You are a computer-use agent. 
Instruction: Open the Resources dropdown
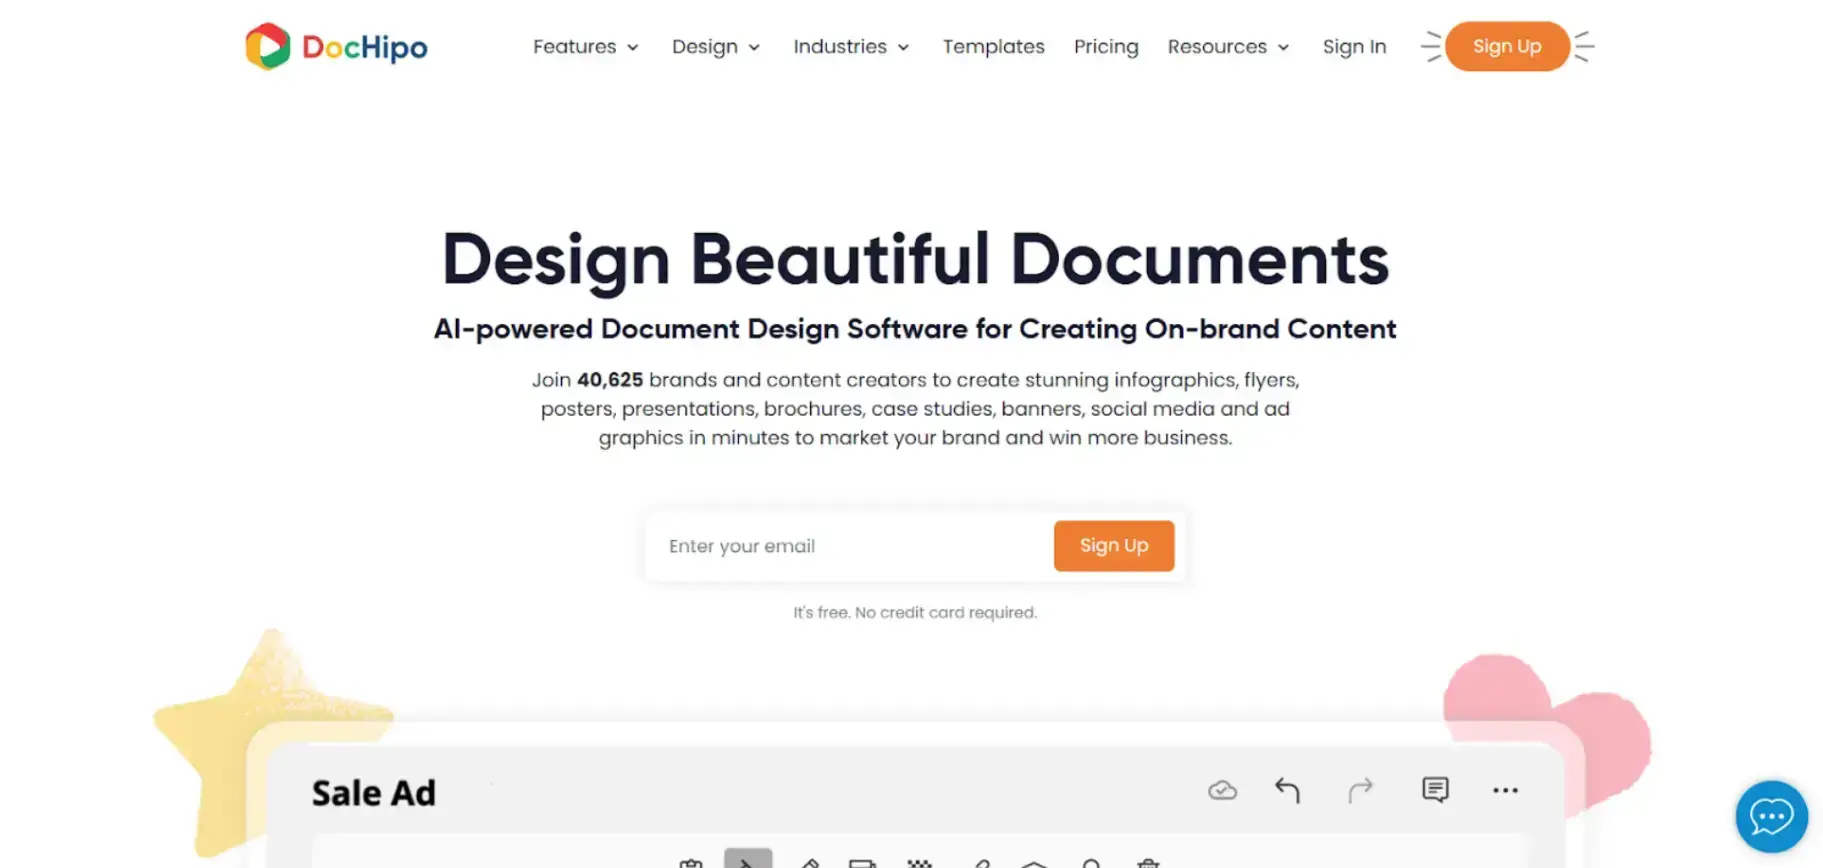coord(1228,47)
